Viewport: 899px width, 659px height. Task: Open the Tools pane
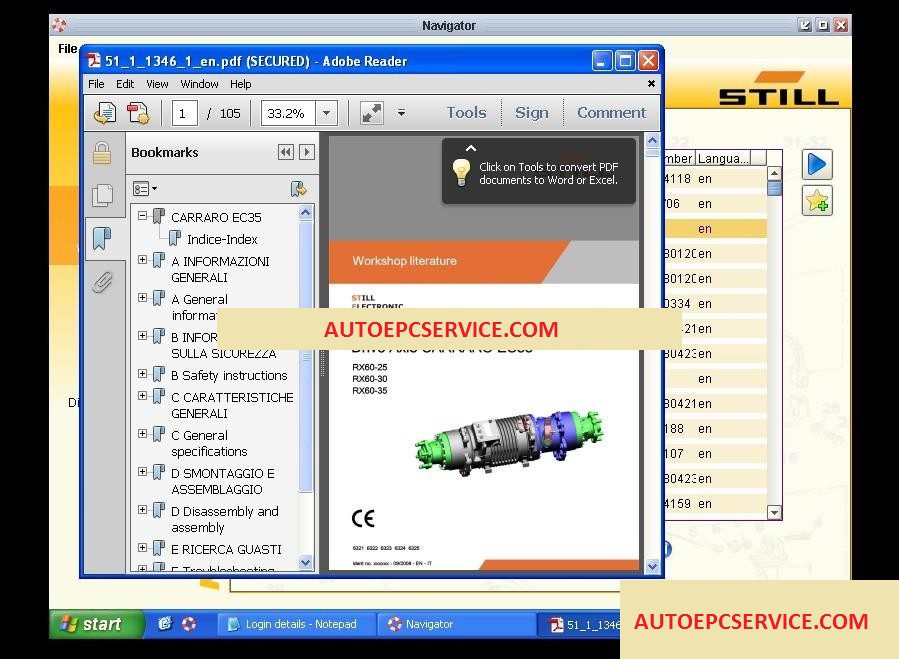point(466,112)
